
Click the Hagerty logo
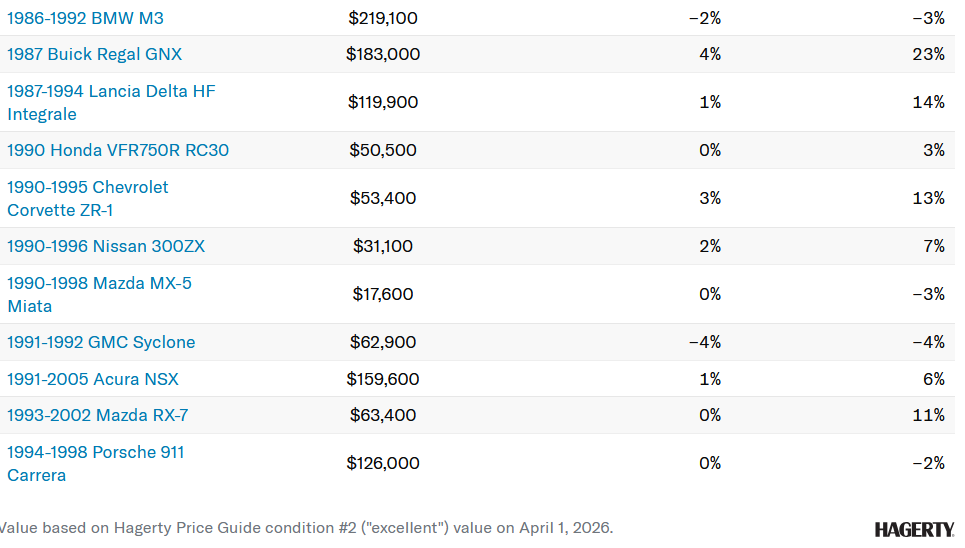tap(914, 529)
